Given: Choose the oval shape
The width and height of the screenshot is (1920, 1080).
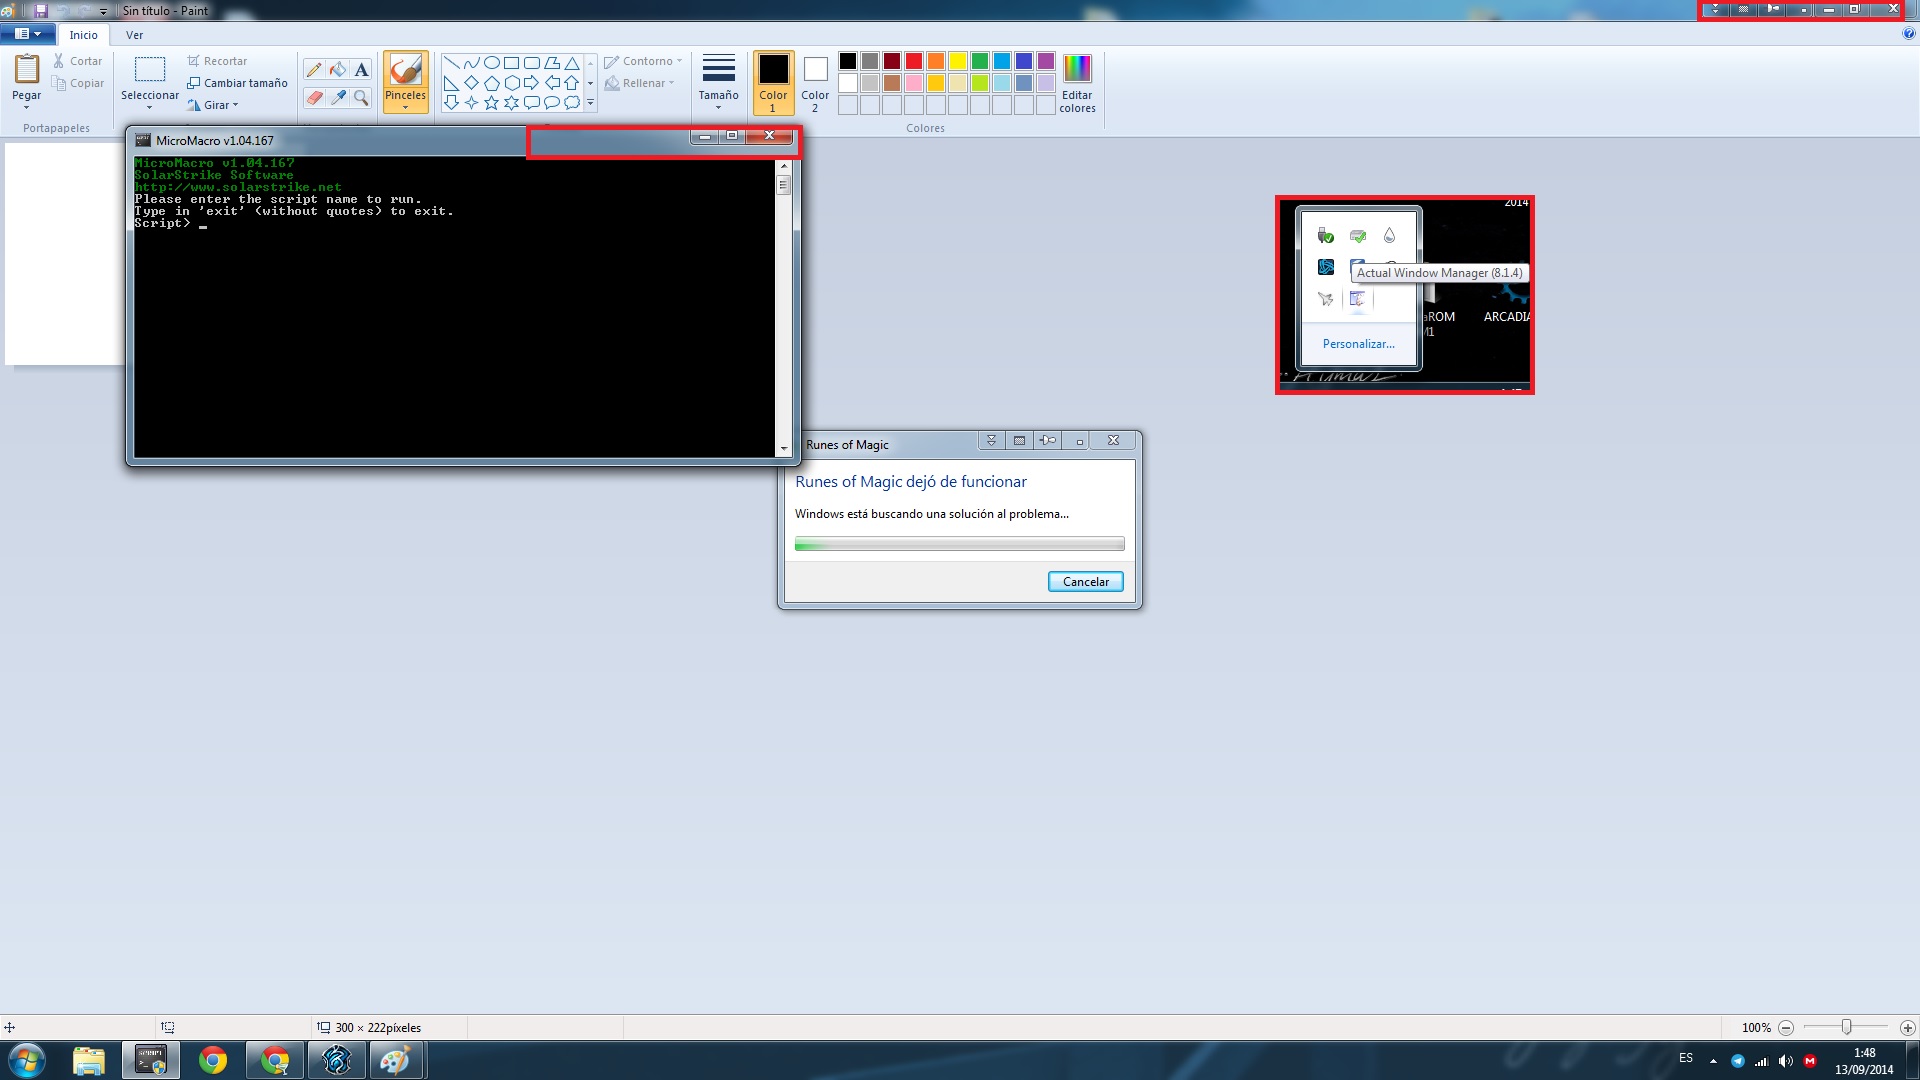Looking at the screenshot, I should pyautogui.click(x=491, y=62).
